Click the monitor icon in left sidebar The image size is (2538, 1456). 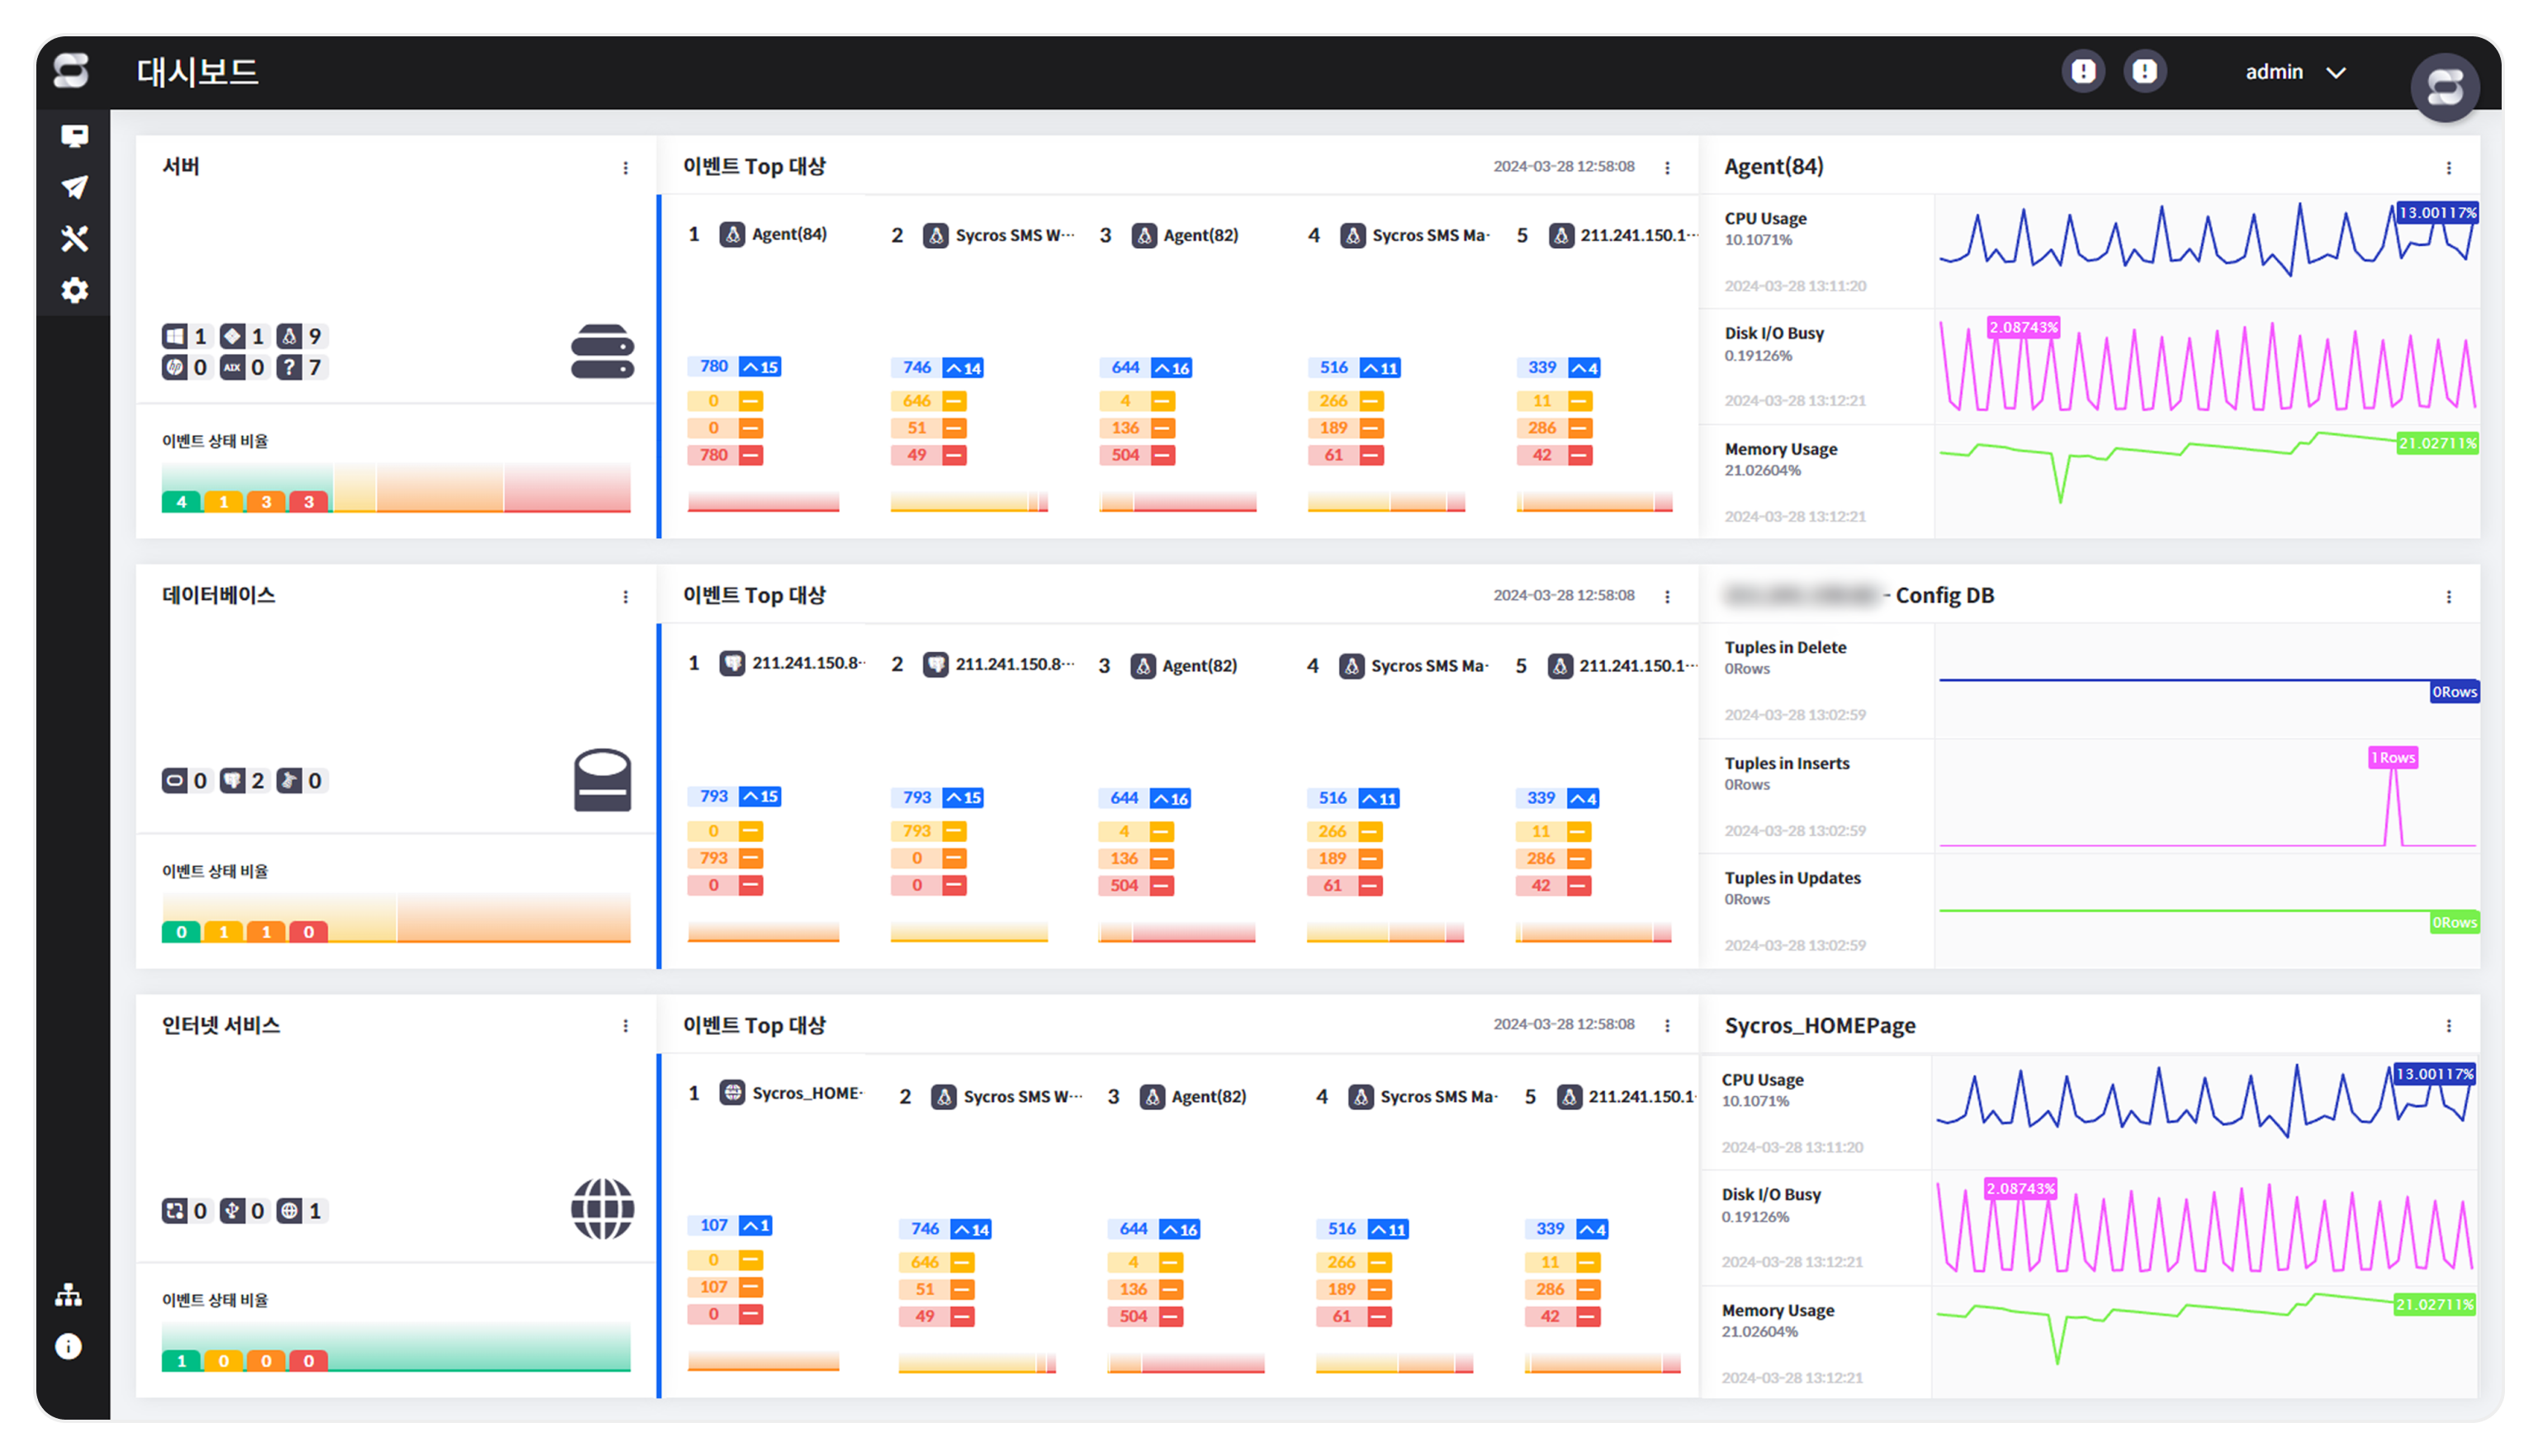point(74,136)
